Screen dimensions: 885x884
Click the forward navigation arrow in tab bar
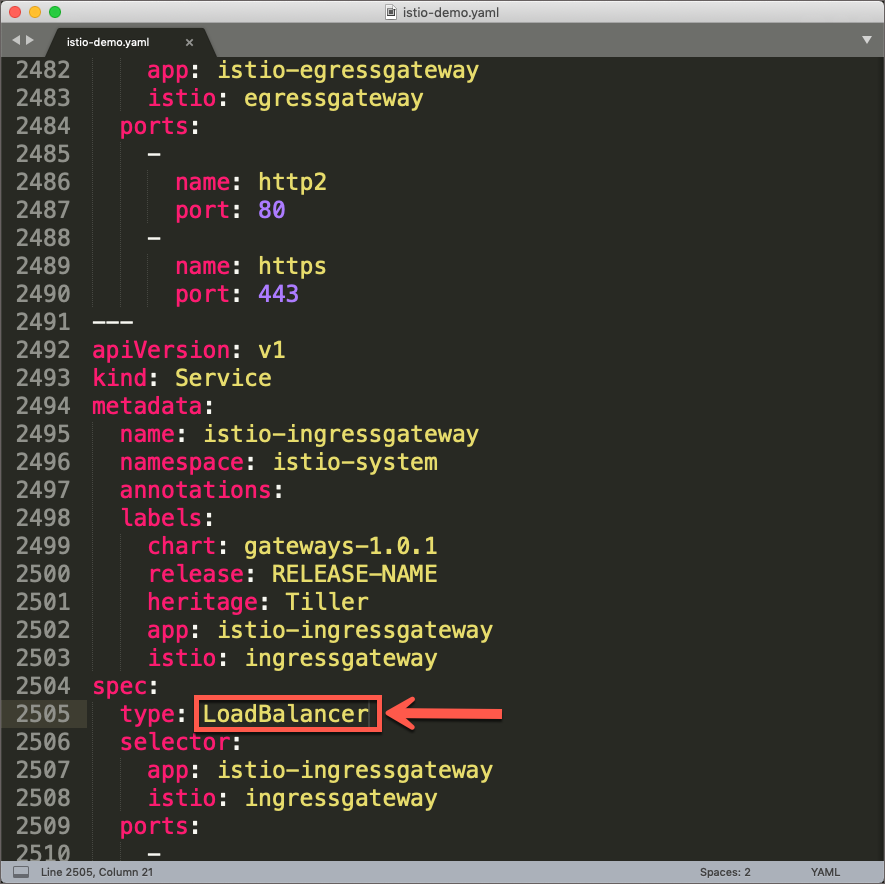(30, 40)
